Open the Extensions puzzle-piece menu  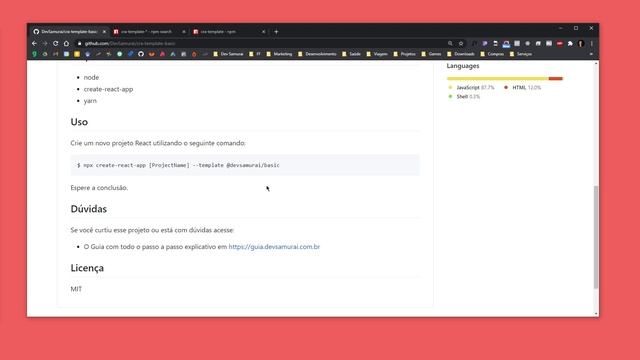[x=570, y=43]
